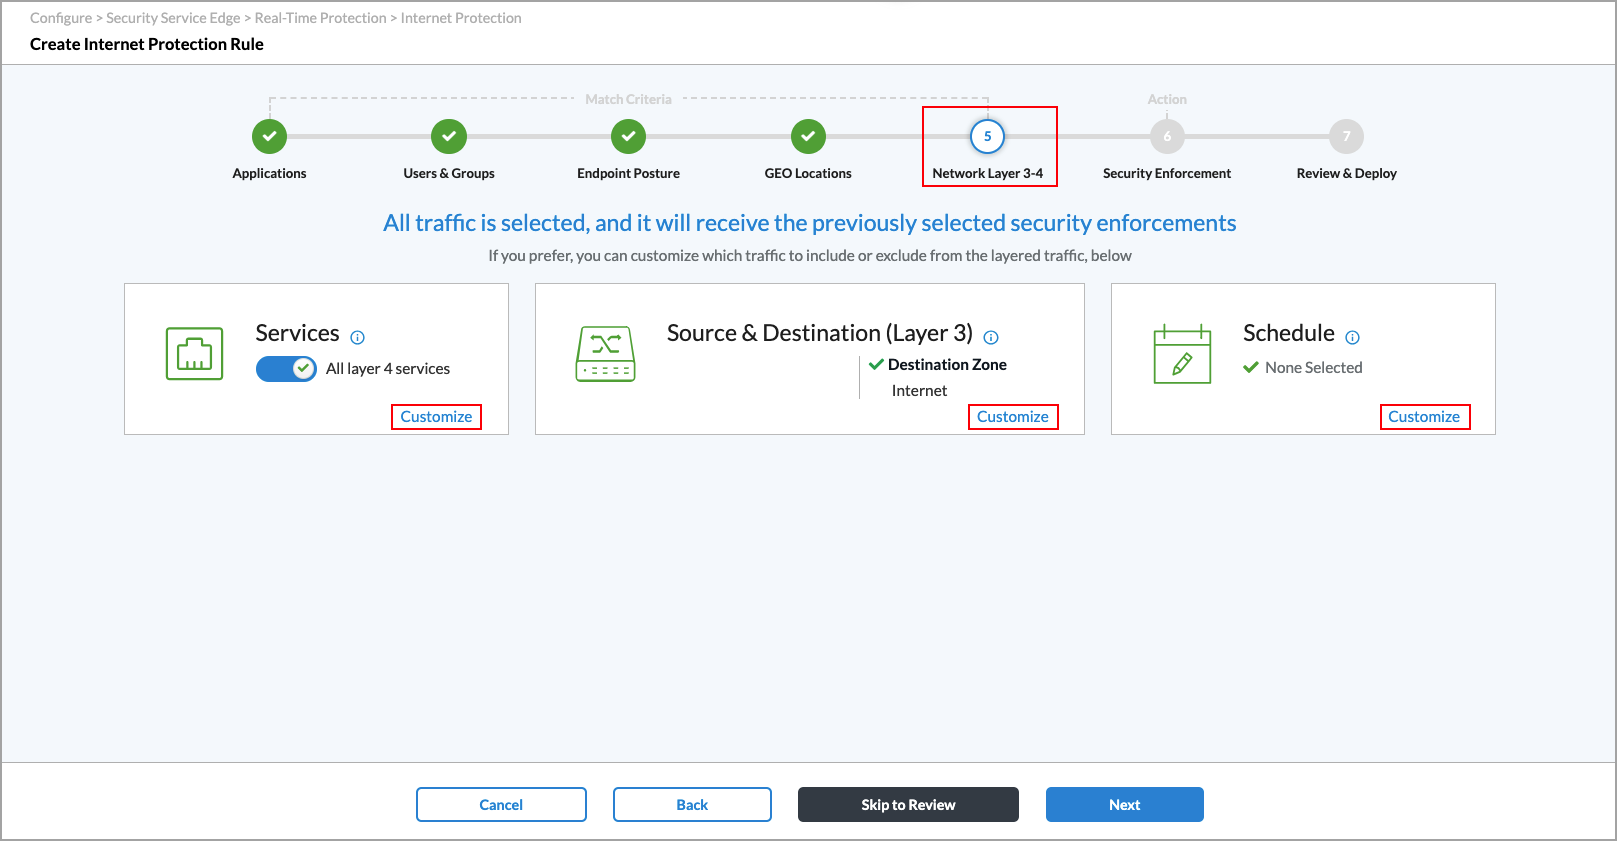This screenshot has width=1617, height=841.
Task: Select the Endpoint Posture step label
Action: click(x=628, y=173)
